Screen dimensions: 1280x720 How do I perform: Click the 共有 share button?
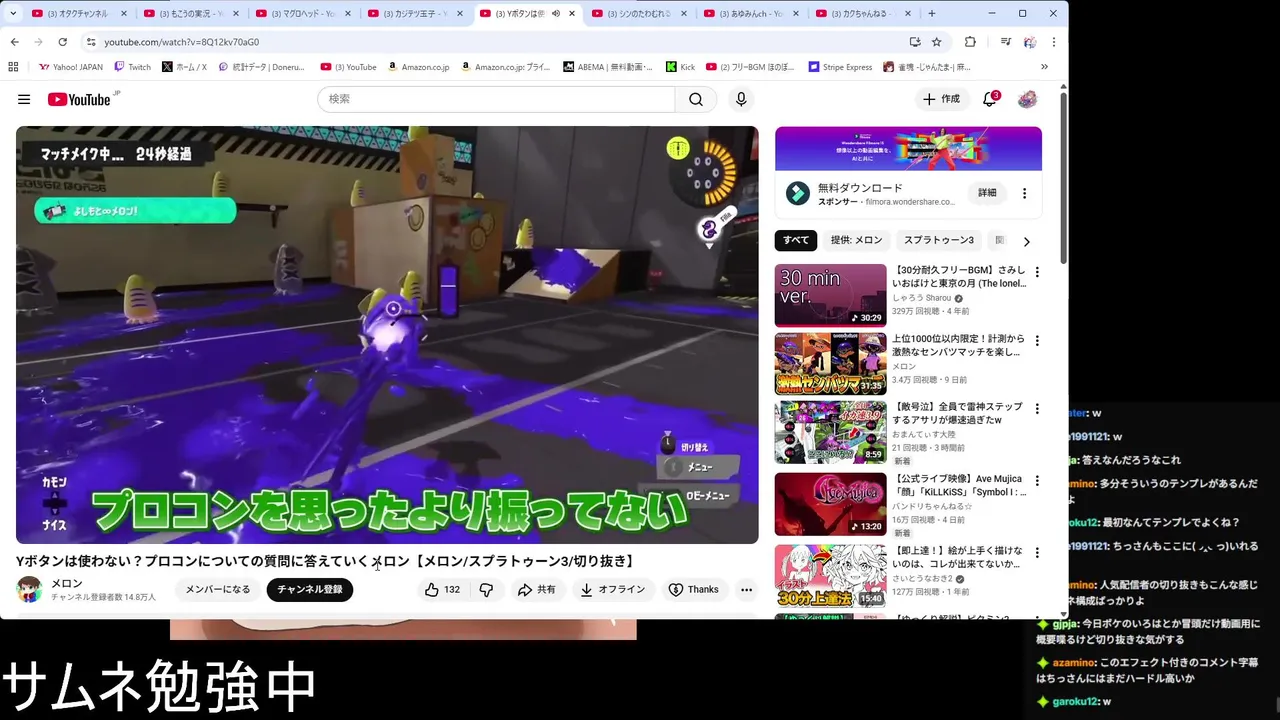pyautogui.click(x=537, y=589)
